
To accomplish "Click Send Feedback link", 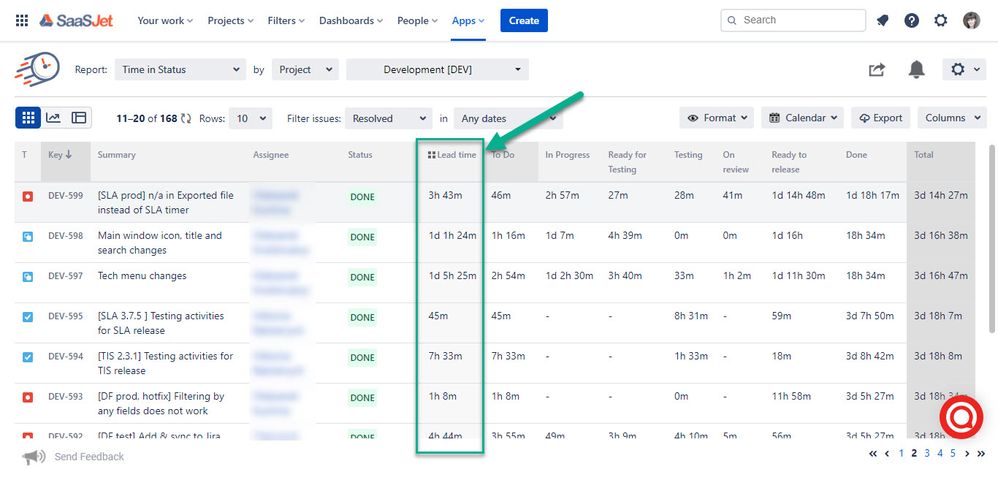I will 89,456.
